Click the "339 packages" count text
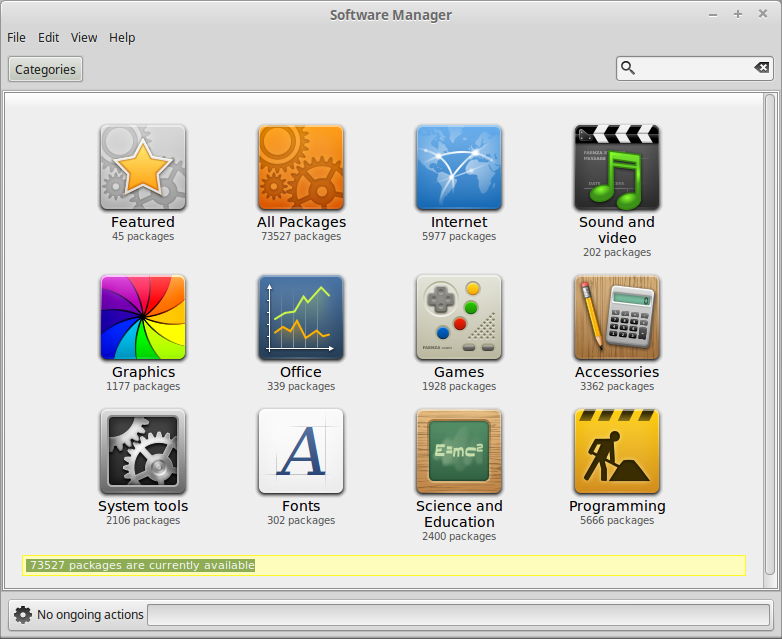This screenshot has height=639, width=782. 301,387
